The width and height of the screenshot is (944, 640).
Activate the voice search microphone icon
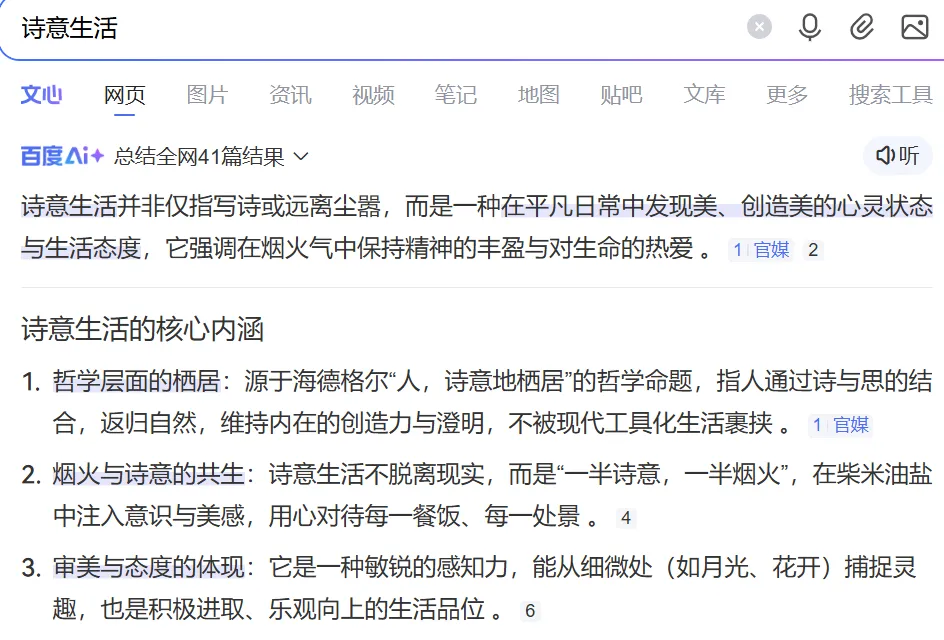click(811, 27)
